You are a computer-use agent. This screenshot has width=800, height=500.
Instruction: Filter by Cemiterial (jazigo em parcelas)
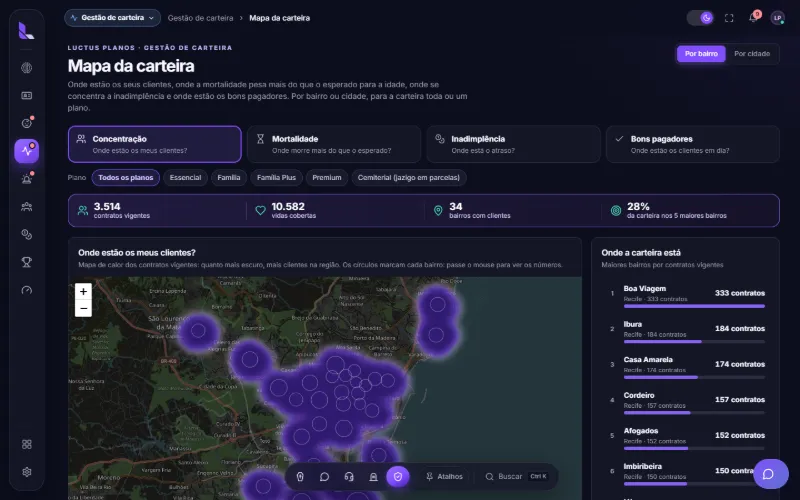pos(409,178)
